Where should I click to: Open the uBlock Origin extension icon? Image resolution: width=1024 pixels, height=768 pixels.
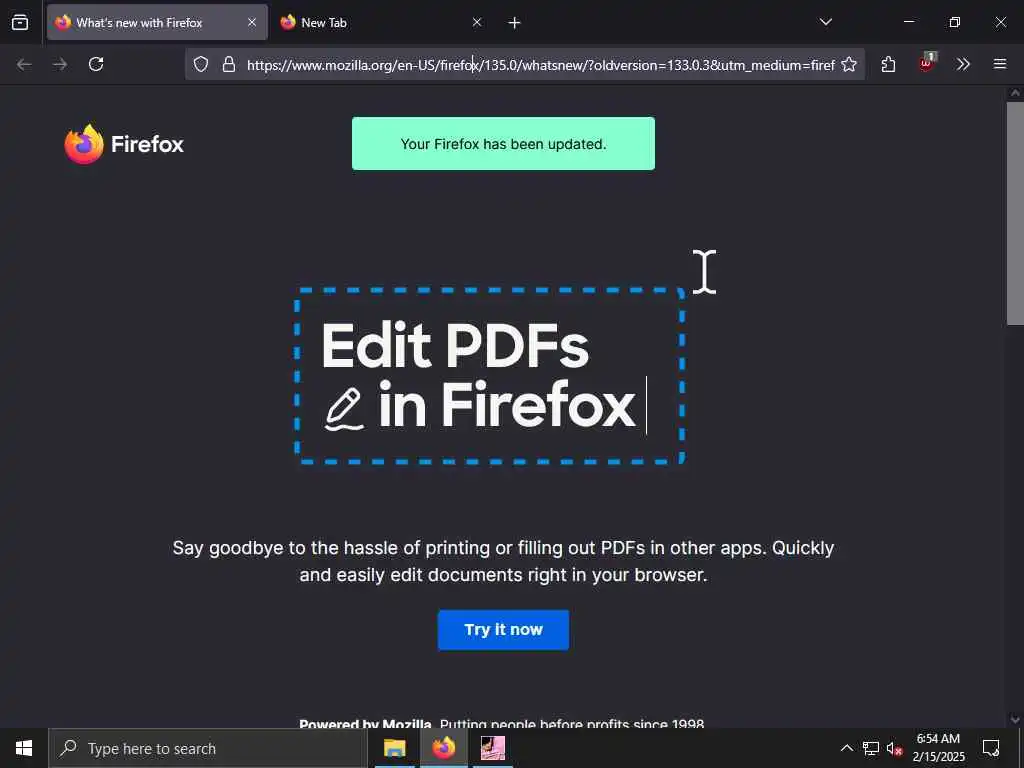click(x=927, y=63)
